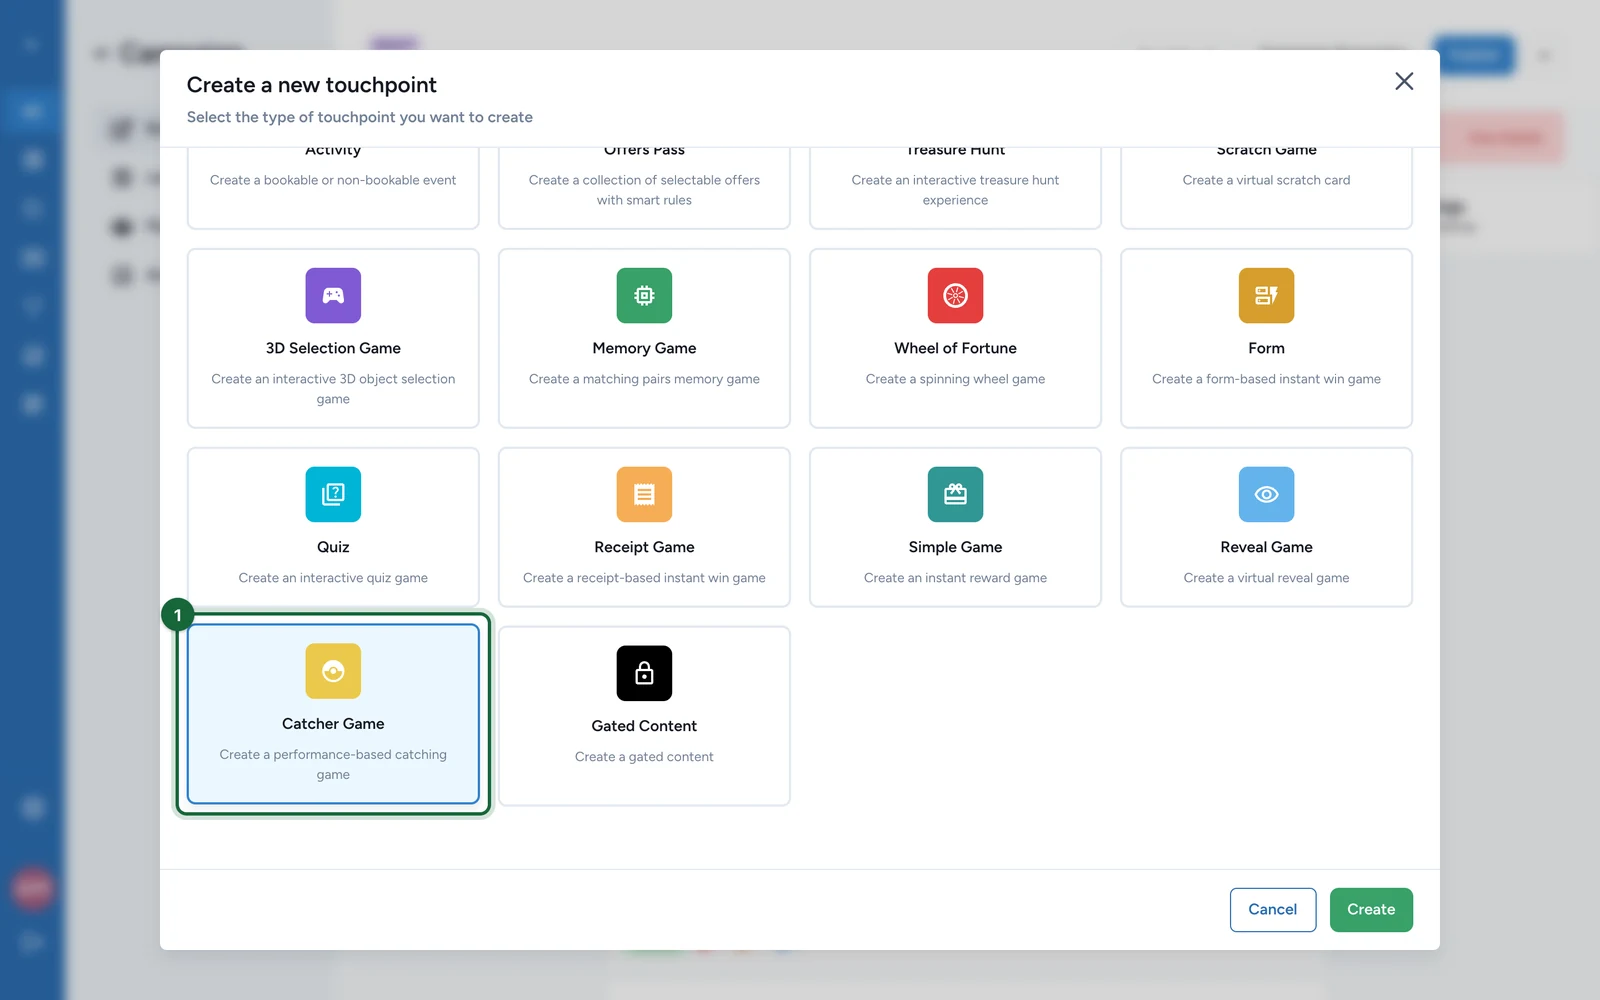Click 'Create an interactive quiz game' text
Viewport: 1600px width, 1000px height.
click(333, 578)
